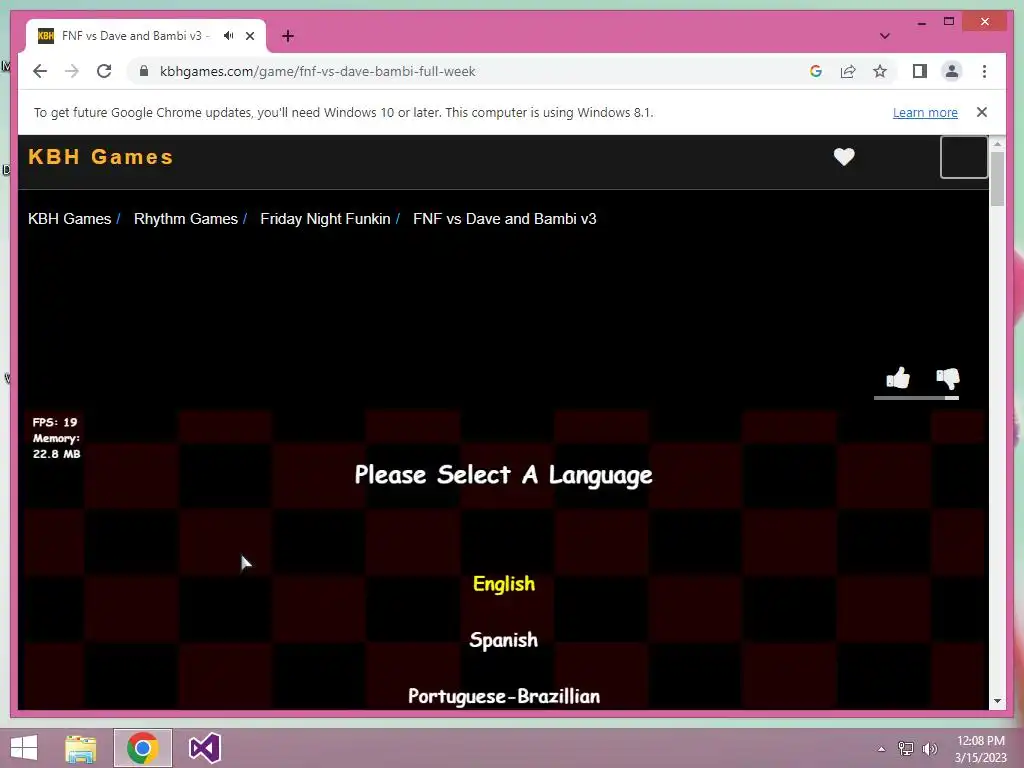Open the Learn more link in the infobar
The image size is (1024, 768).
click(x=925, y=112)
